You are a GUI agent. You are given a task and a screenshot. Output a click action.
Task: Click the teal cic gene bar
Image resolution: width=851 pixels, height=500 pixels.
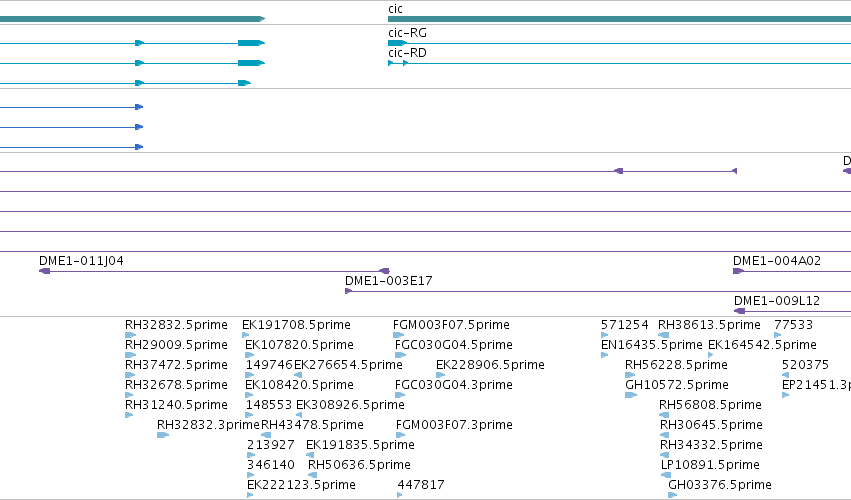coord(619,19)
